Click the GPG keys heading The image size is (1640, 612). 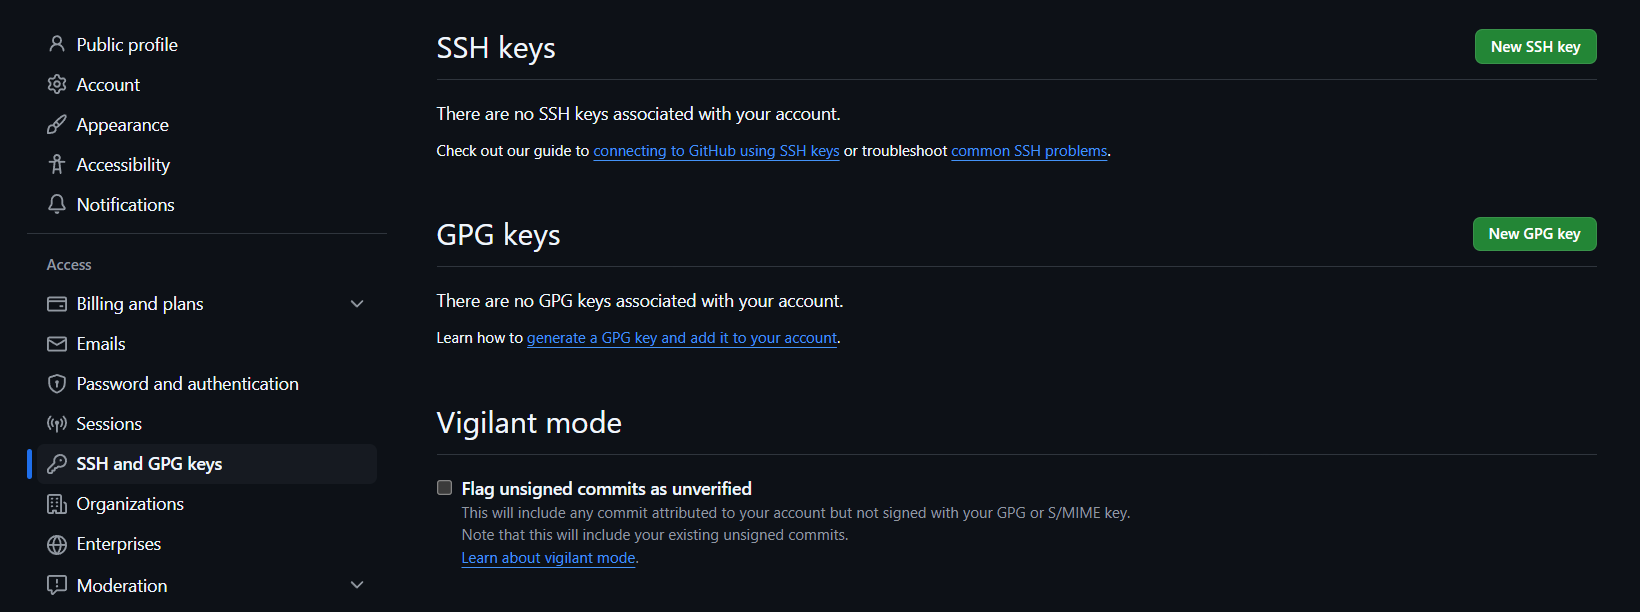click(x=498, y=235)
